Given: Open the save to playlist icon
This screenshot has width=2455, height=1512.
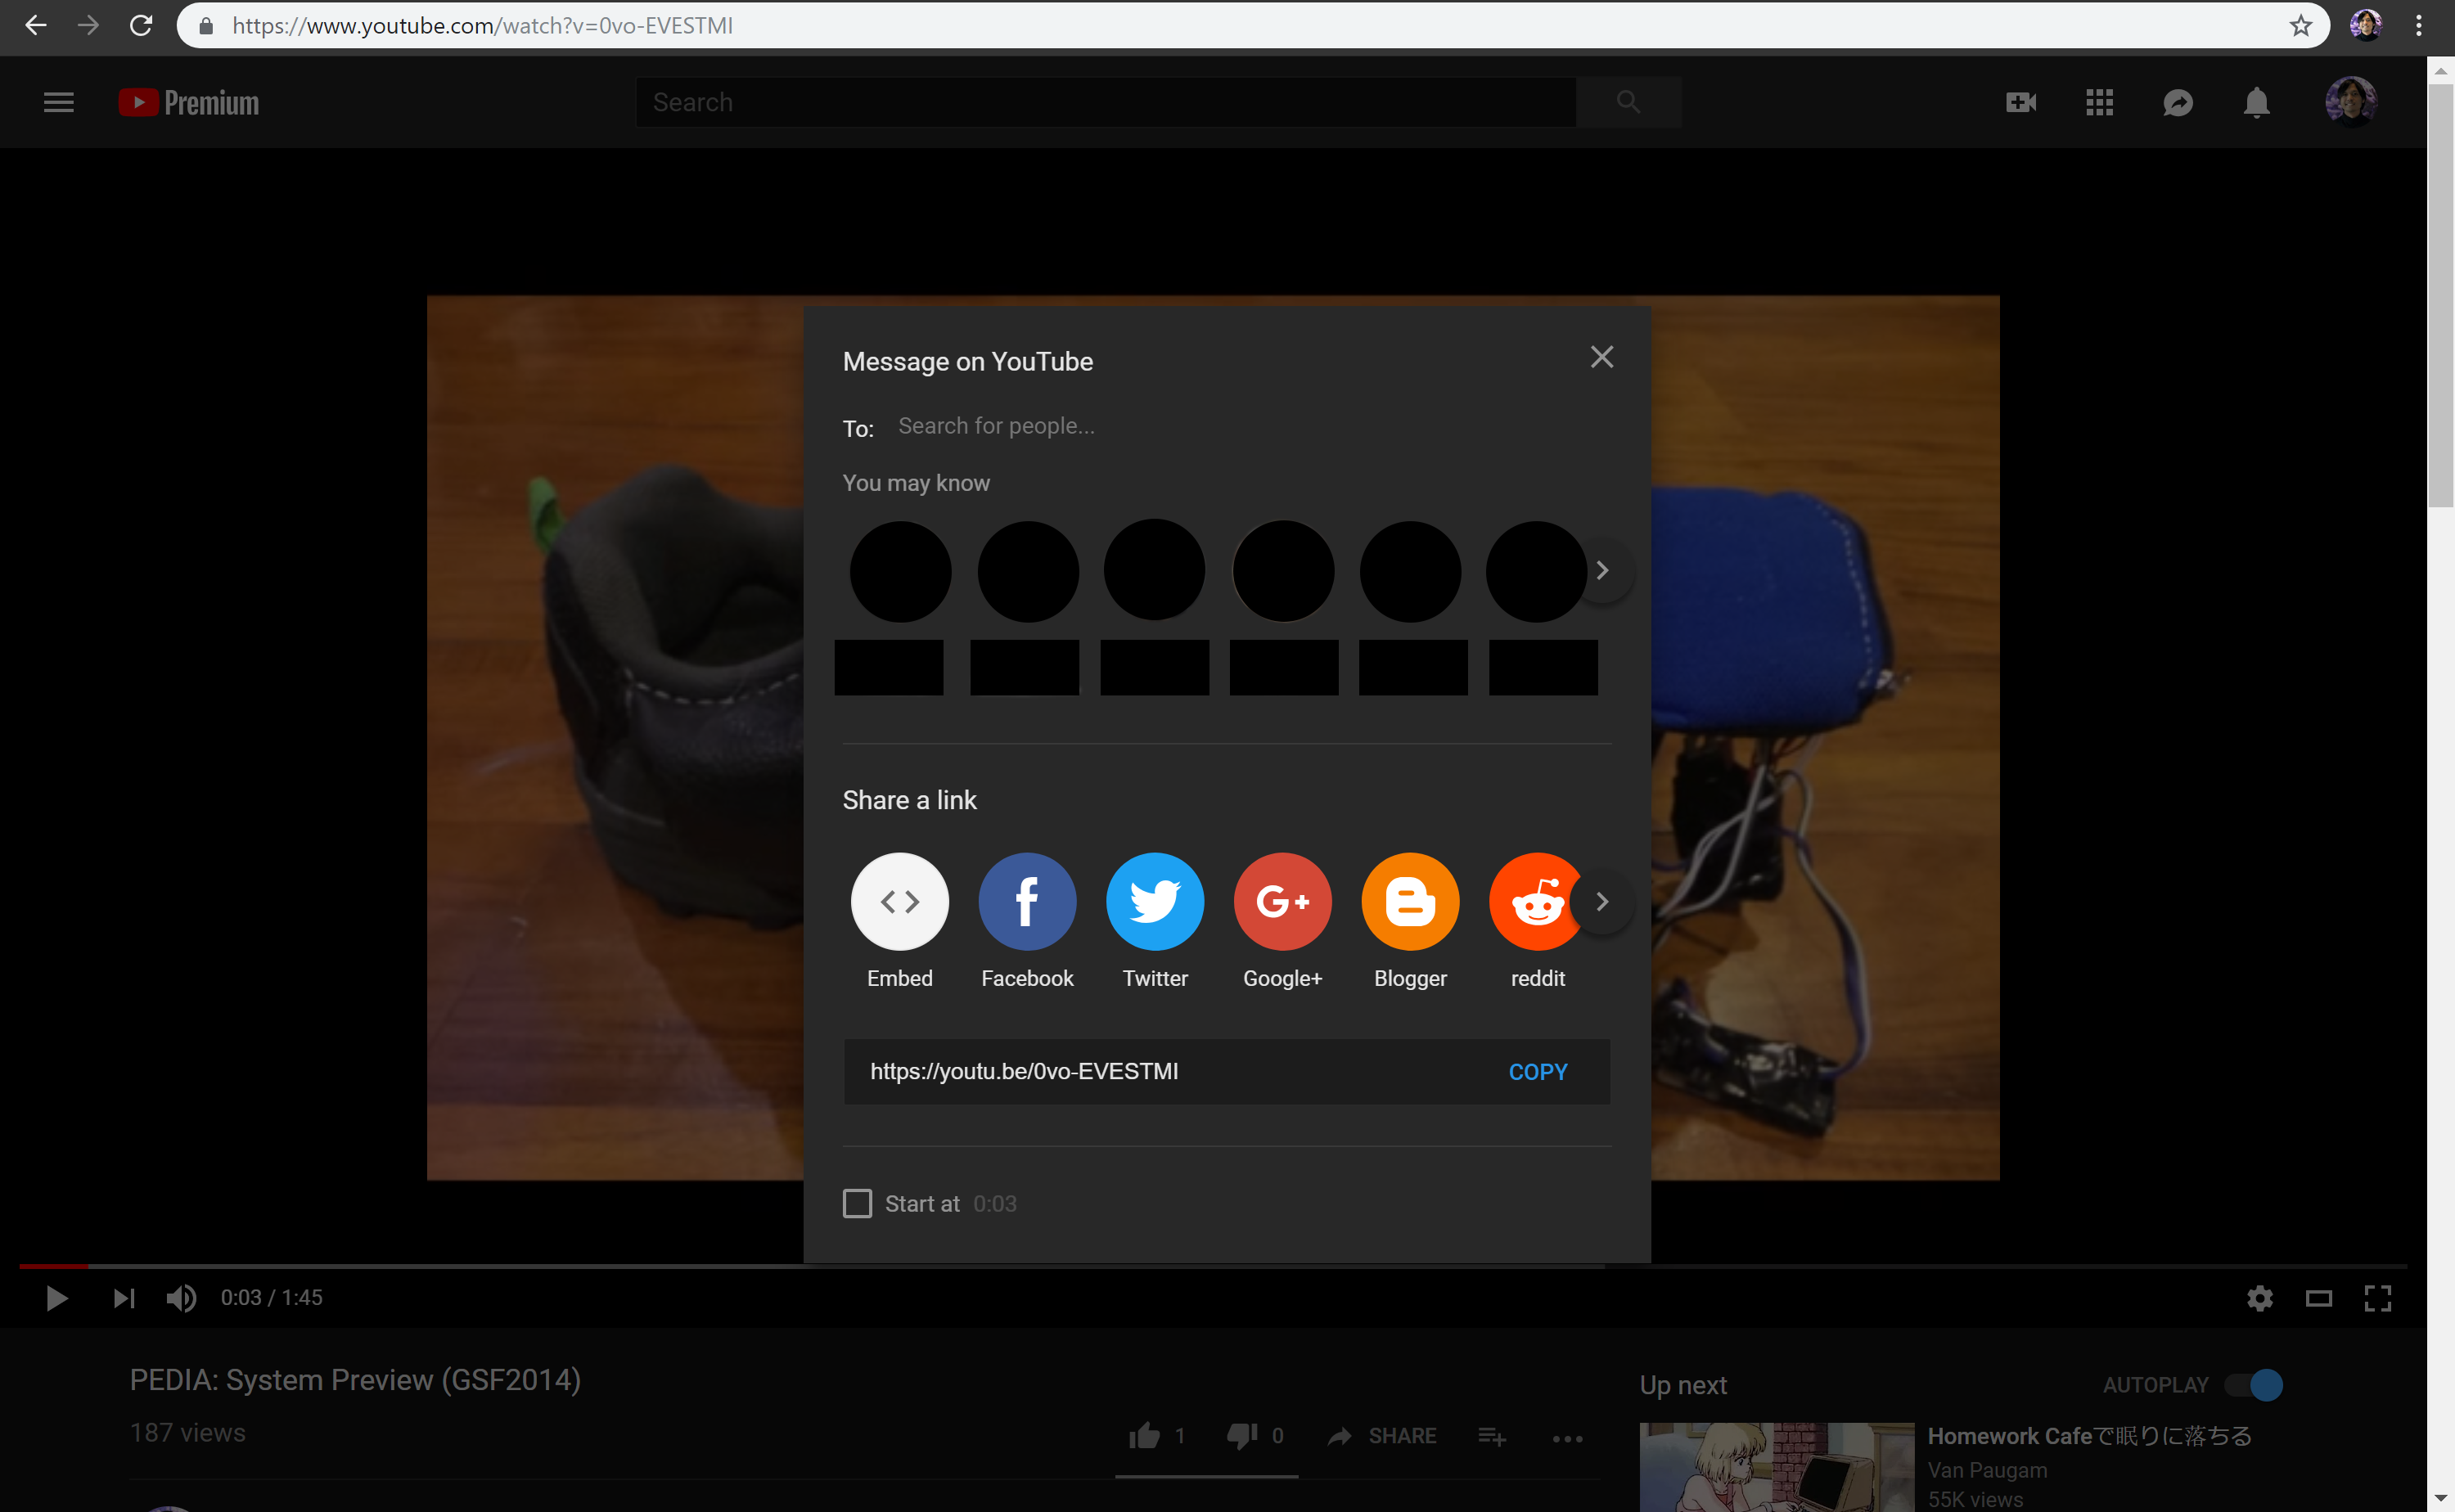Looking at the screenshot, I should [x=1492, y=1436].
